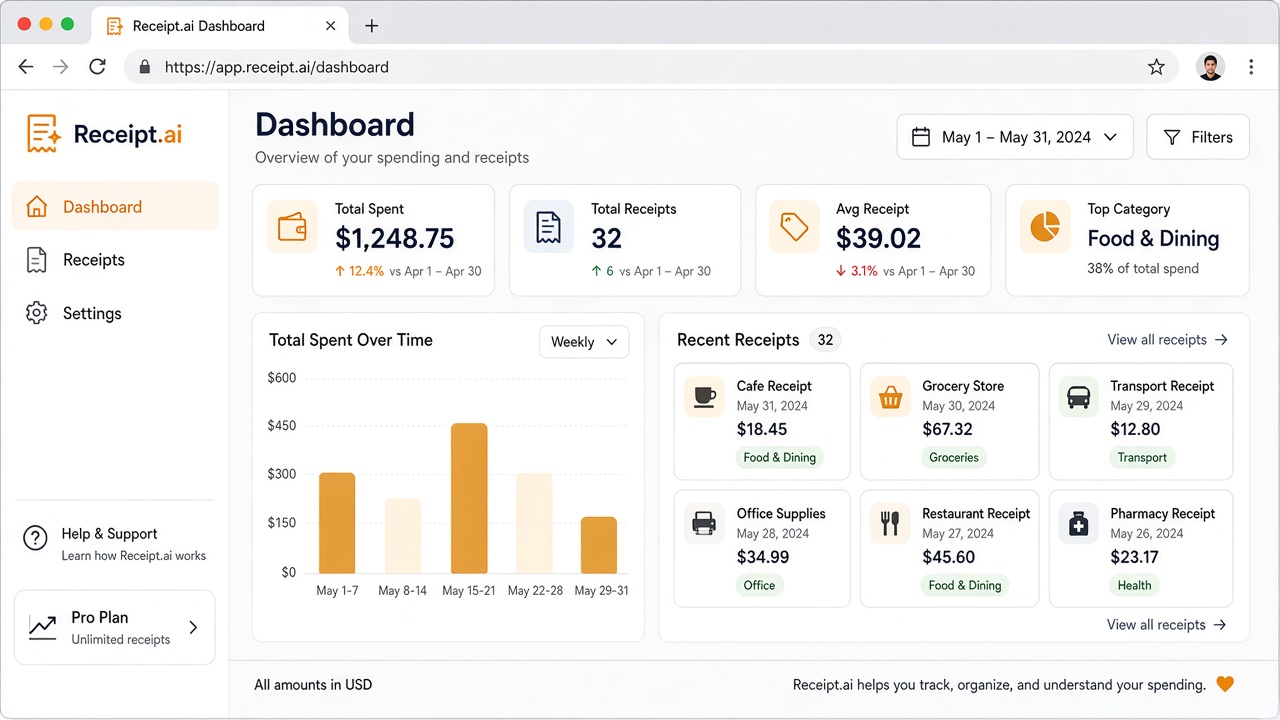This screenshot has height=720, width=1280.
Task: Click the bus icon on Transport Receipt
Action: (1078, 397)
